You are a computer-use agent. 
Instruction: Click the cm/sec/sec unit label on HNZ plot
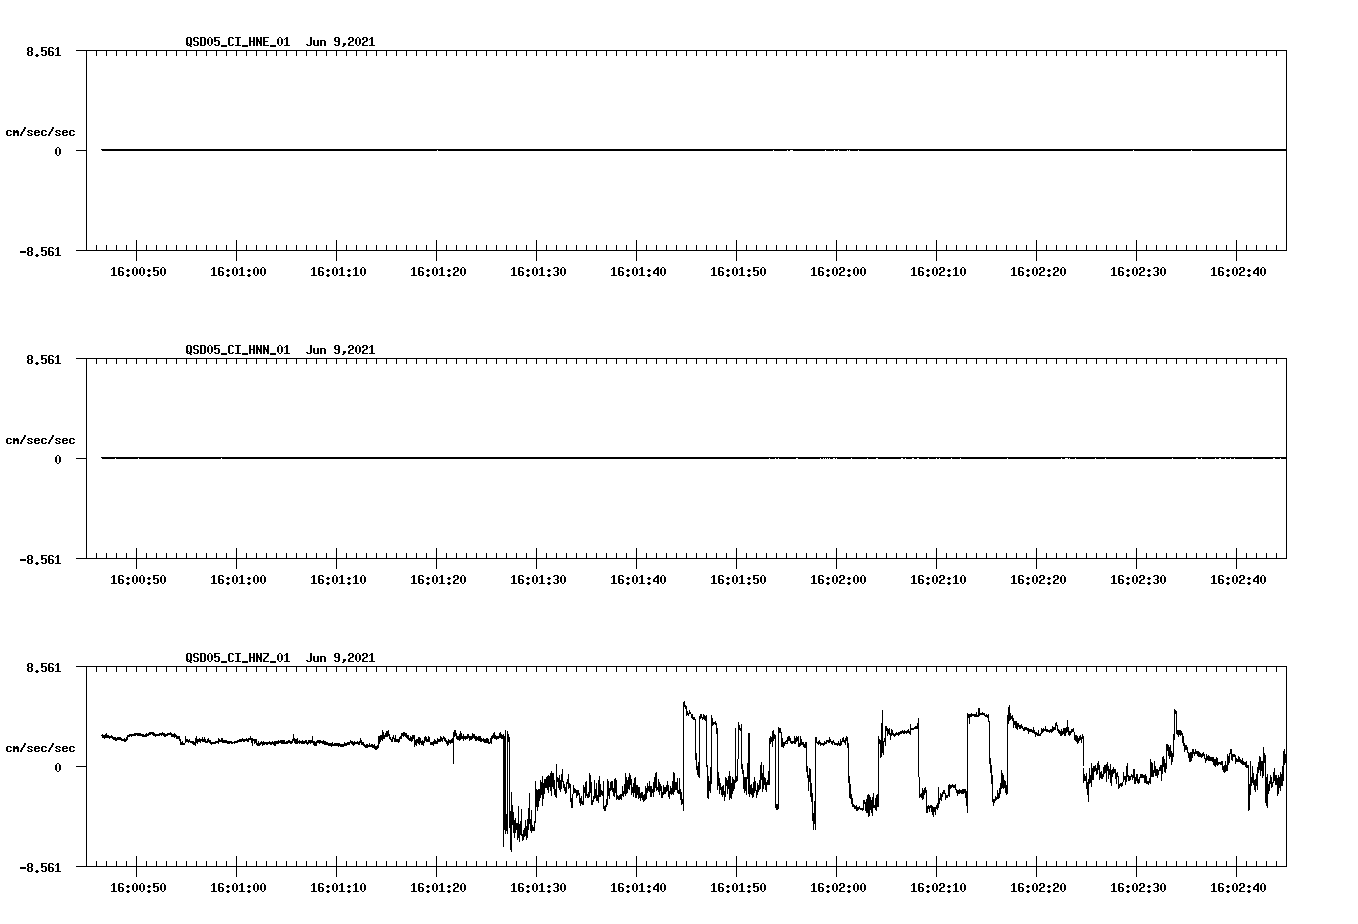(x=40, y=748)
